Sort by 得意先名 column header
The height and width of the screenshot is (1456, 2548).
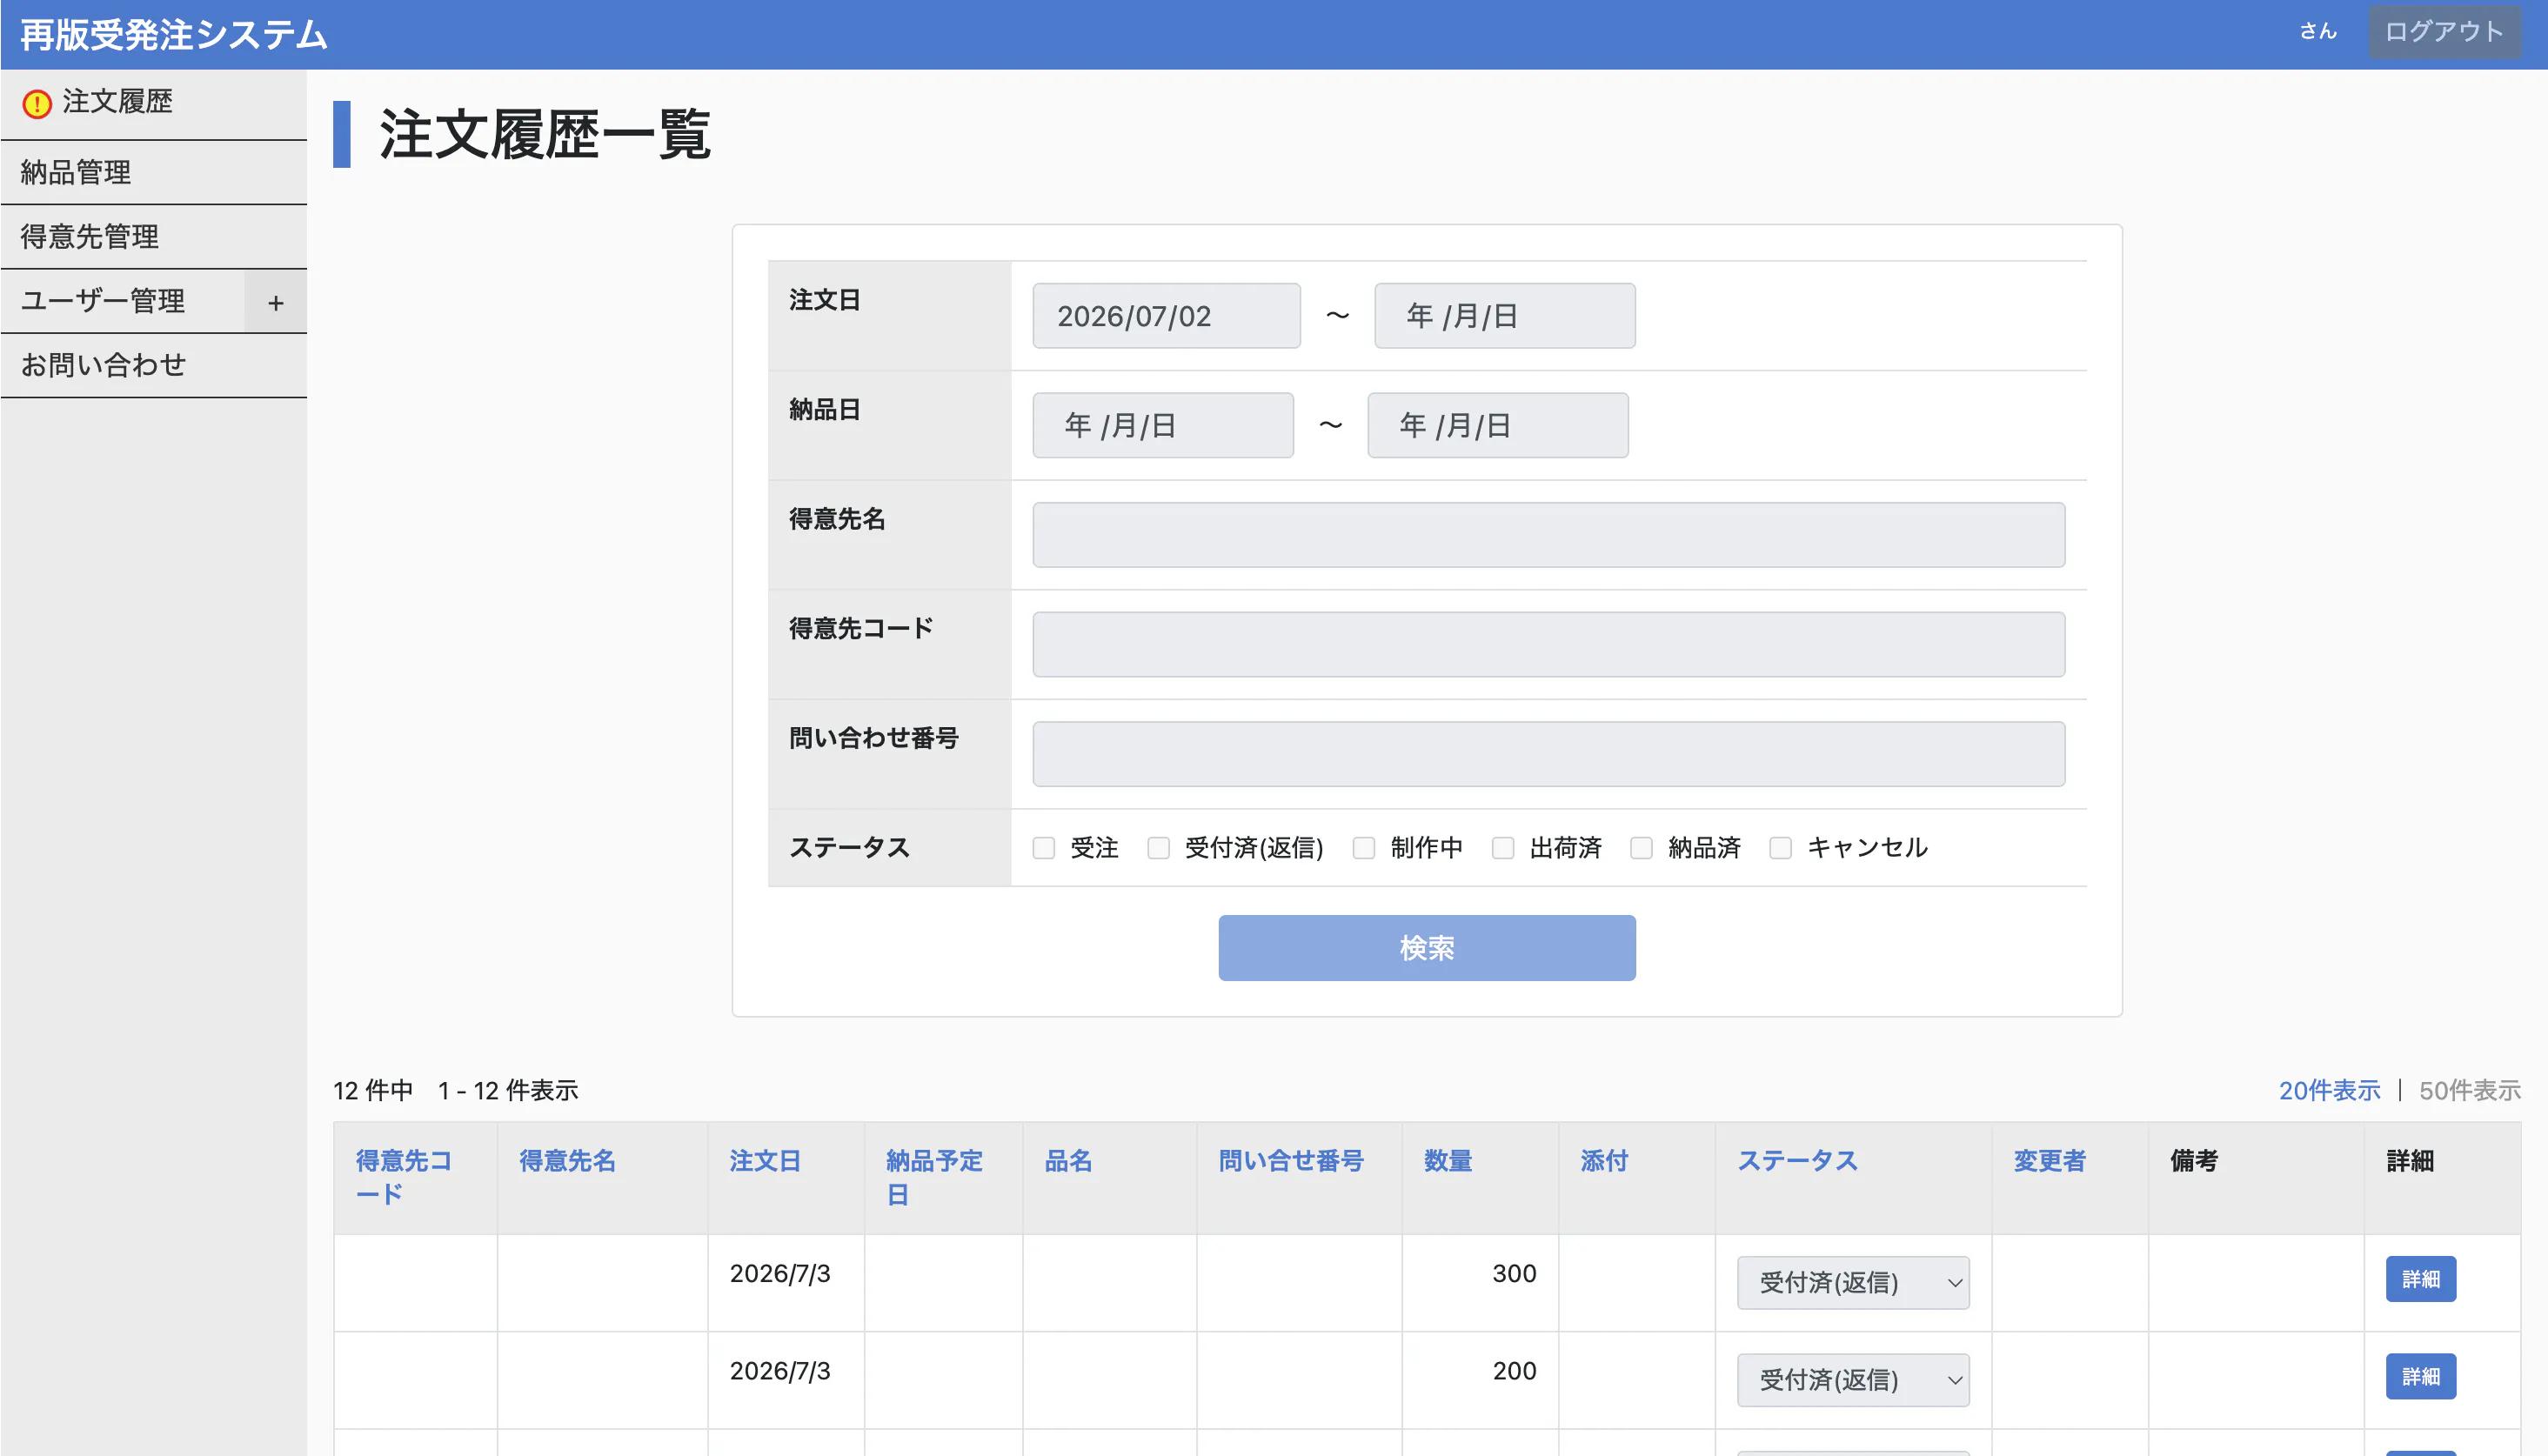pos(567,1161)
